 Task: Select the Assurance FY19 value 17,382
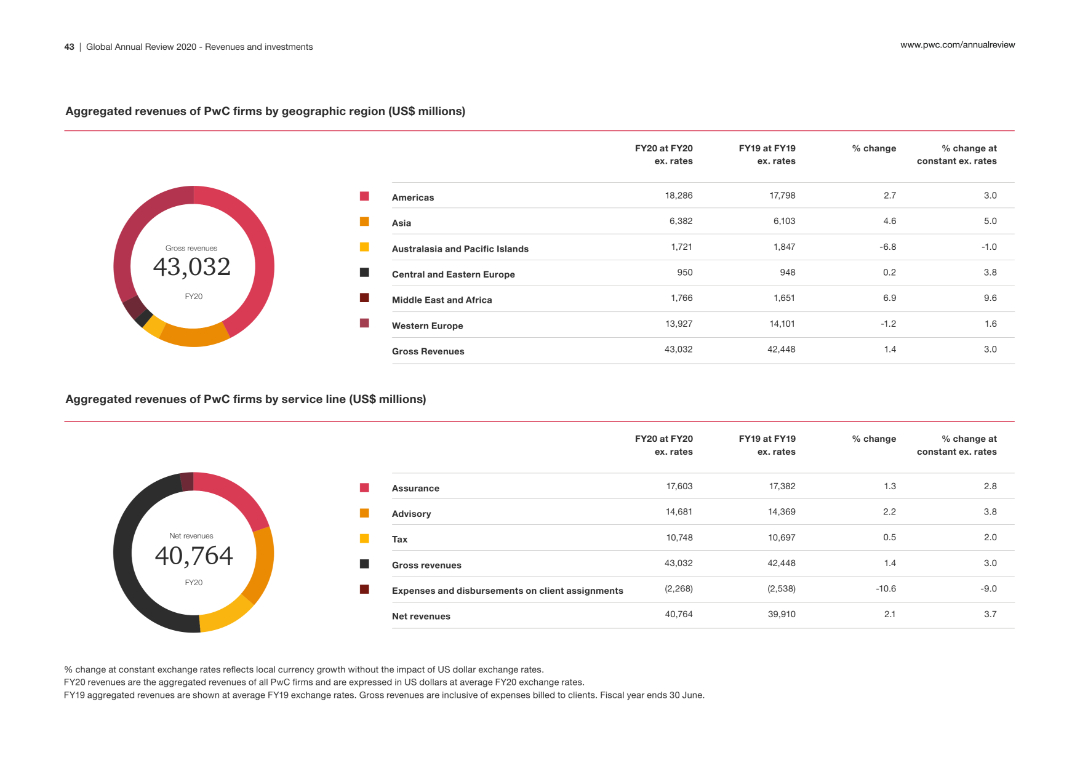pos(782,486)
